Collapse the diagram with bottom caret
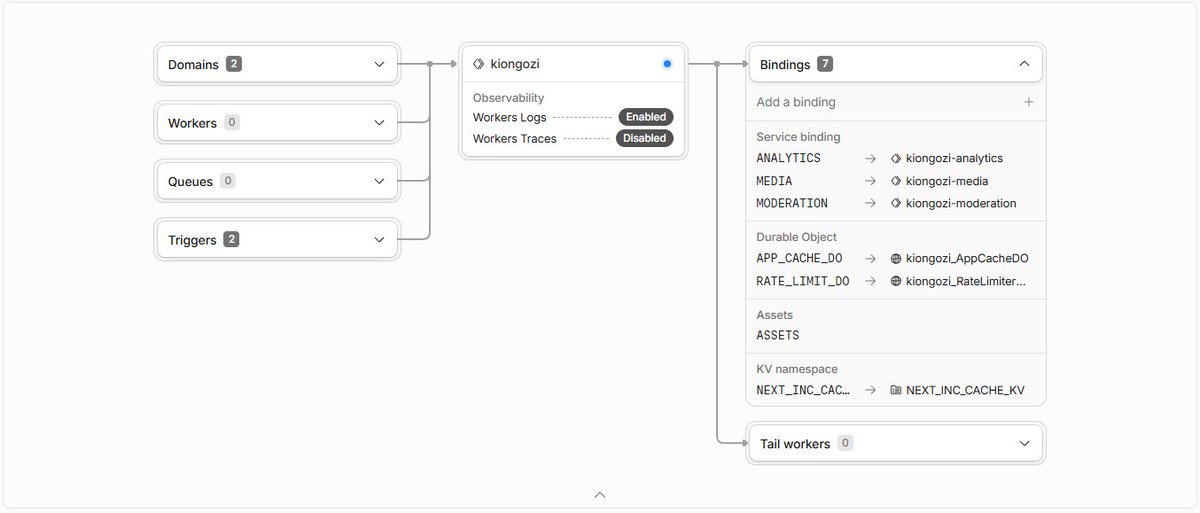The height and width of the screenshot is (513, 1200). point(599,494)
